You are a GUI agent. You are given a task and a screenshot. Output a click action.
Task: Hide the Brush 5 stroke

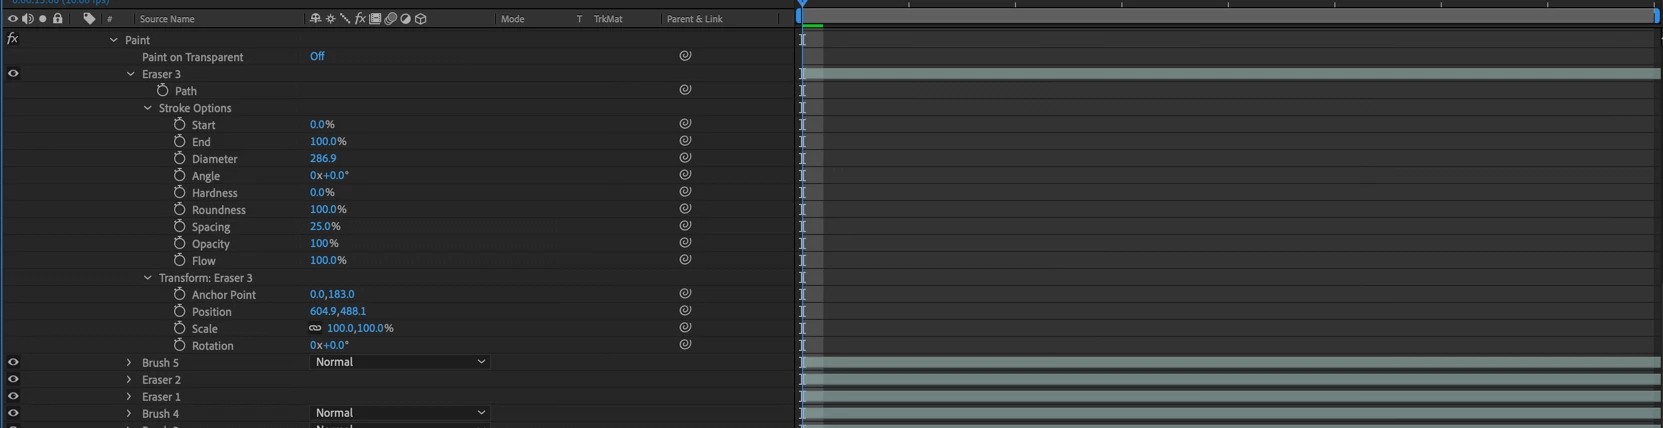pos(13,362)
